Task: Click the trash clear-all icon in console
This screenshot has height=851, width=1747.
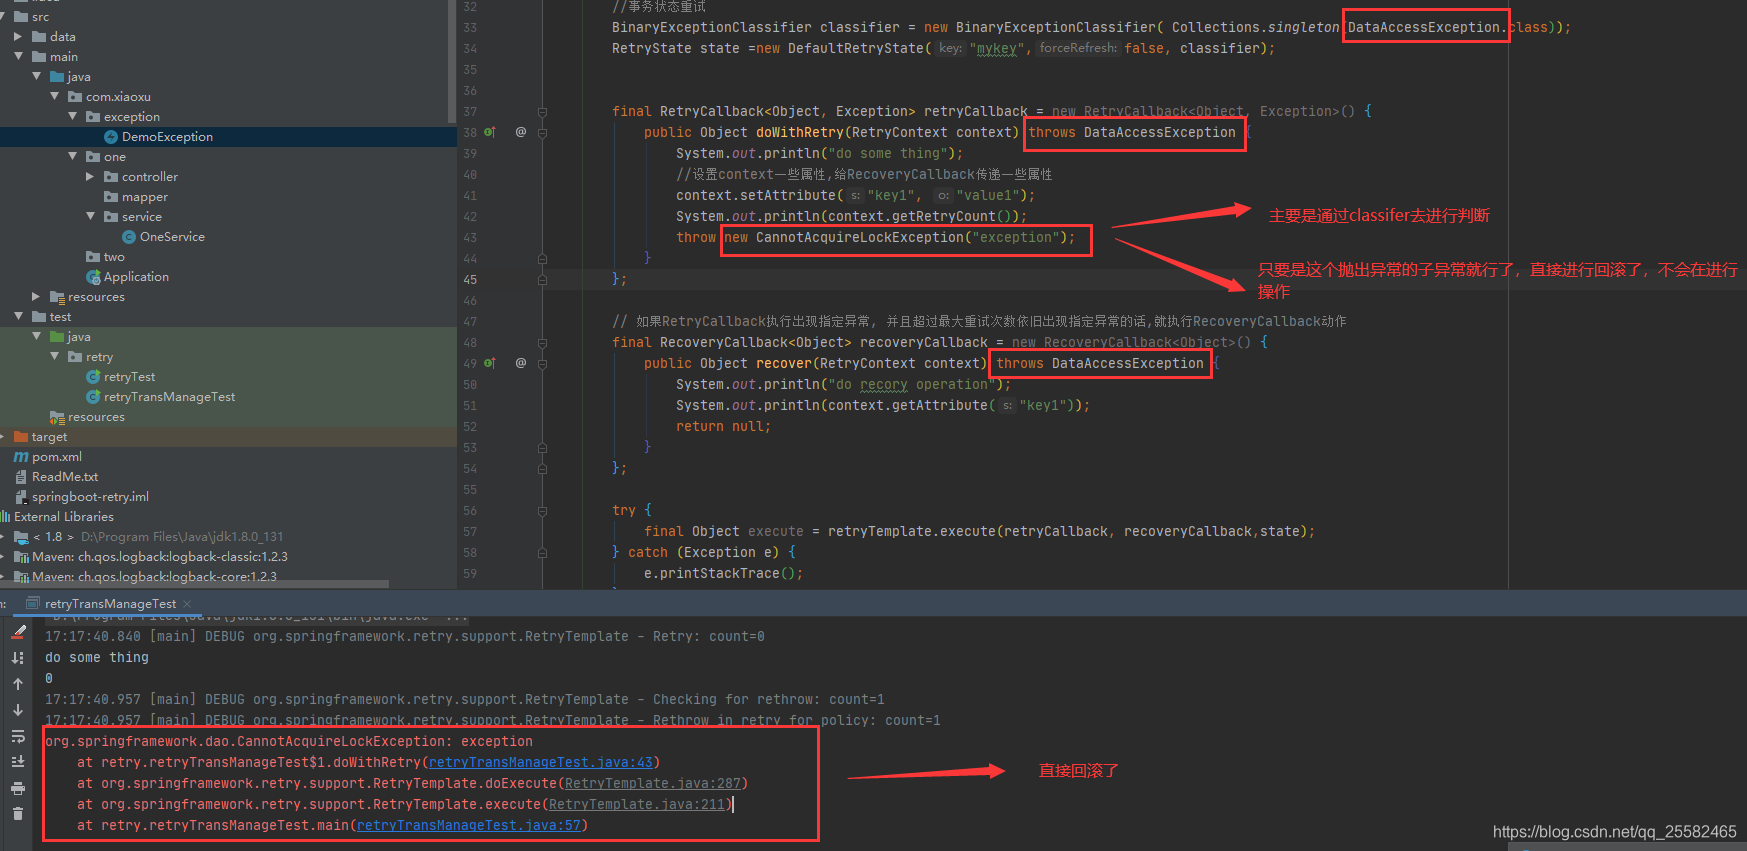Action: pyautogui.click(x=18, y=814)
